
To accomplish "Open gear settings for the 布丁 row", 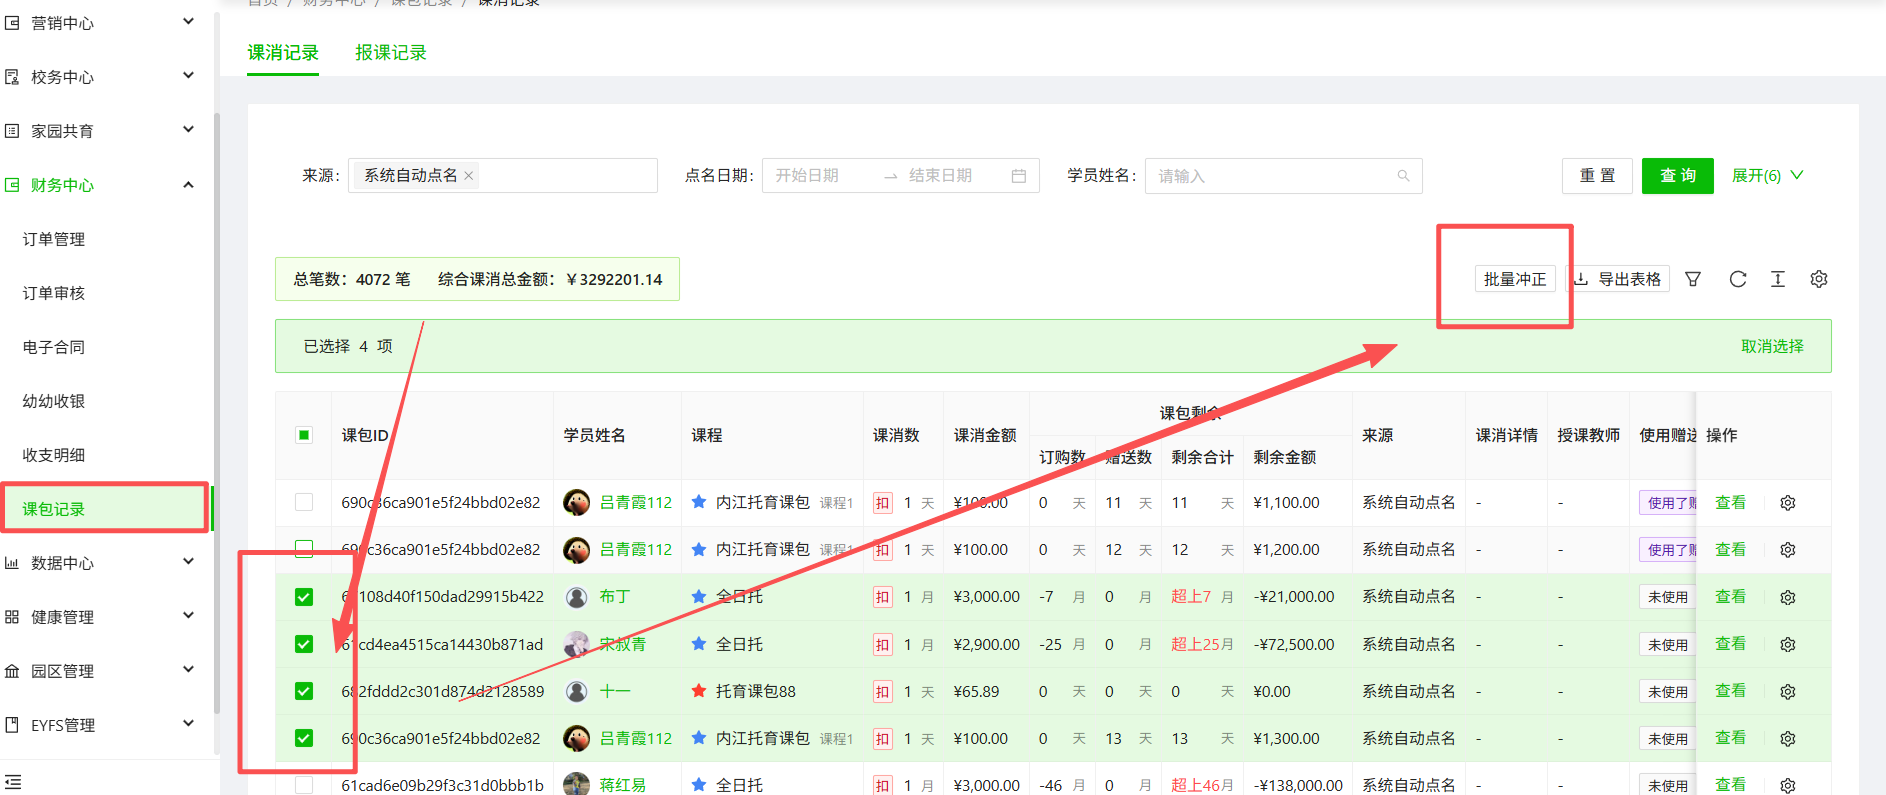I will pyautogui.click(x=1788, y=597).
